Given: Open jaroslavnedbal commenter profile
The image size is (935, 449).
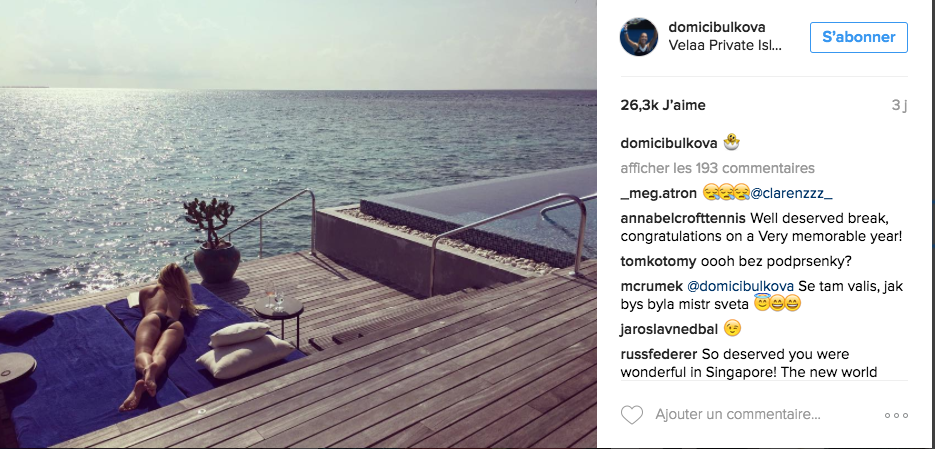Looking at the screenshot, I should point(668,329).
